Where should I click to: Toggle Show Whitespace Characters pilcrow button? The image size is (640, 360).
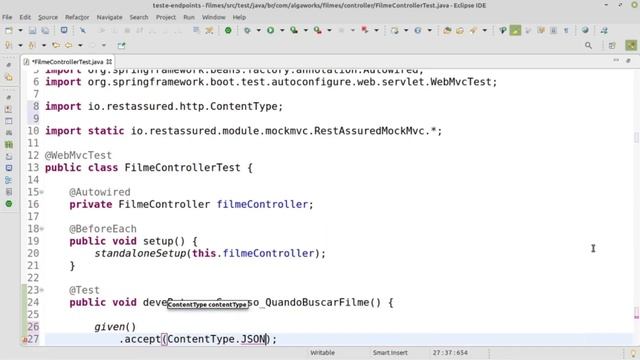[566, 30]
